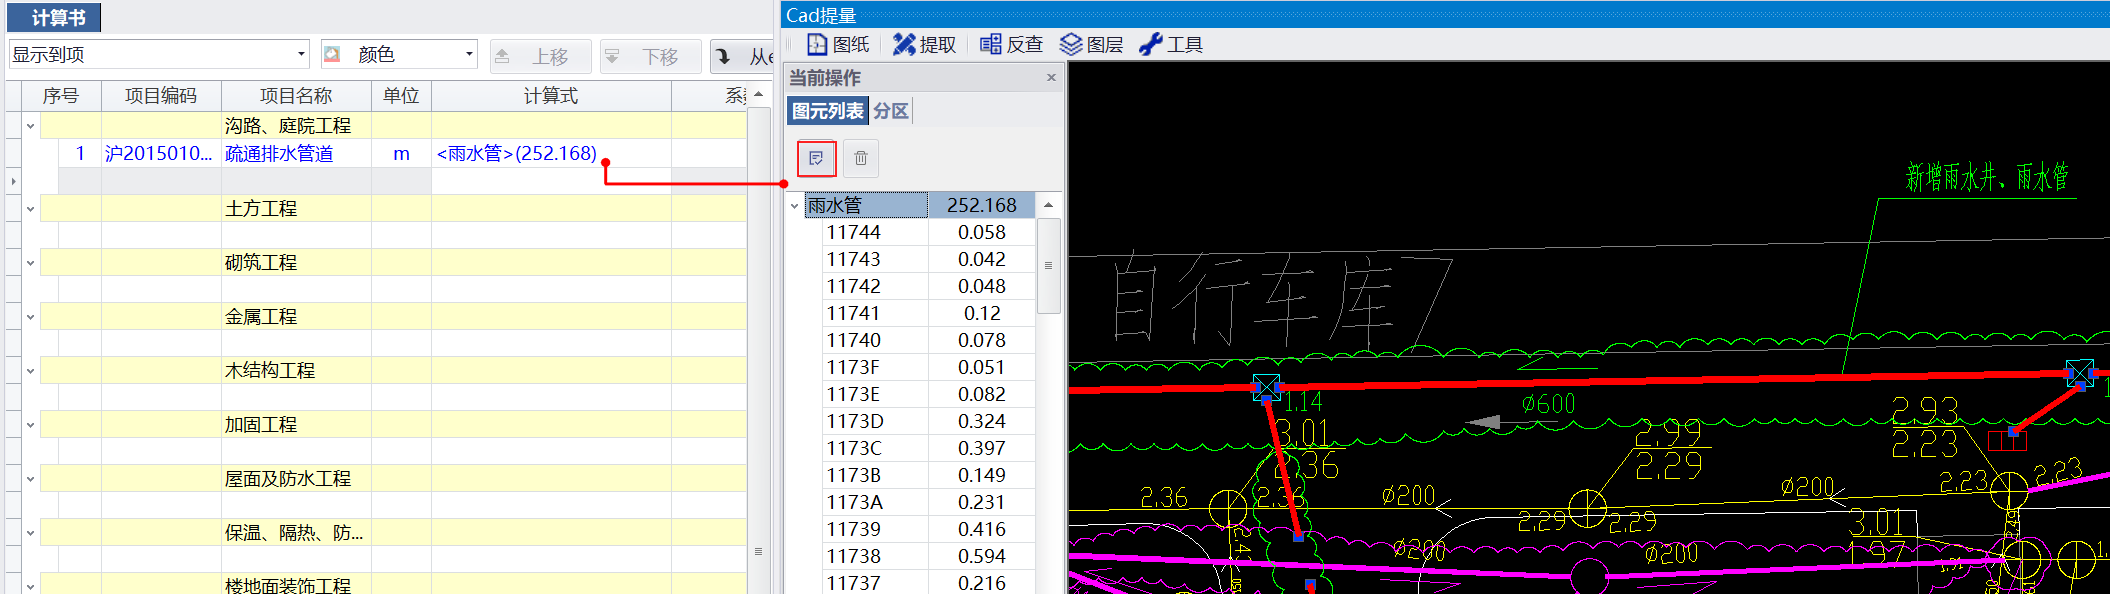Open the 图层 layers tool
Viewport: 2110px width, 594px height.
(x=1092, y=44)
